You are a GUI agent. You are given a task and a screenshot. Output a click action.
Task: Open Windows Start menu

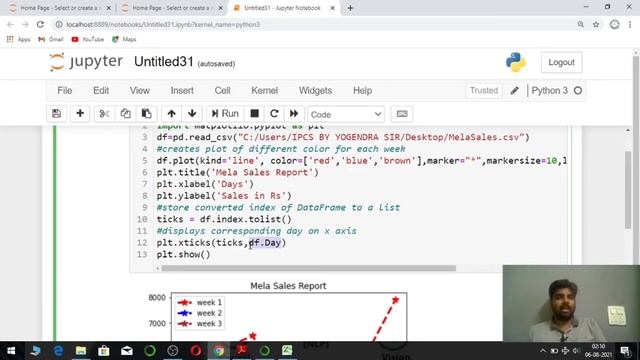coord(11,351)
